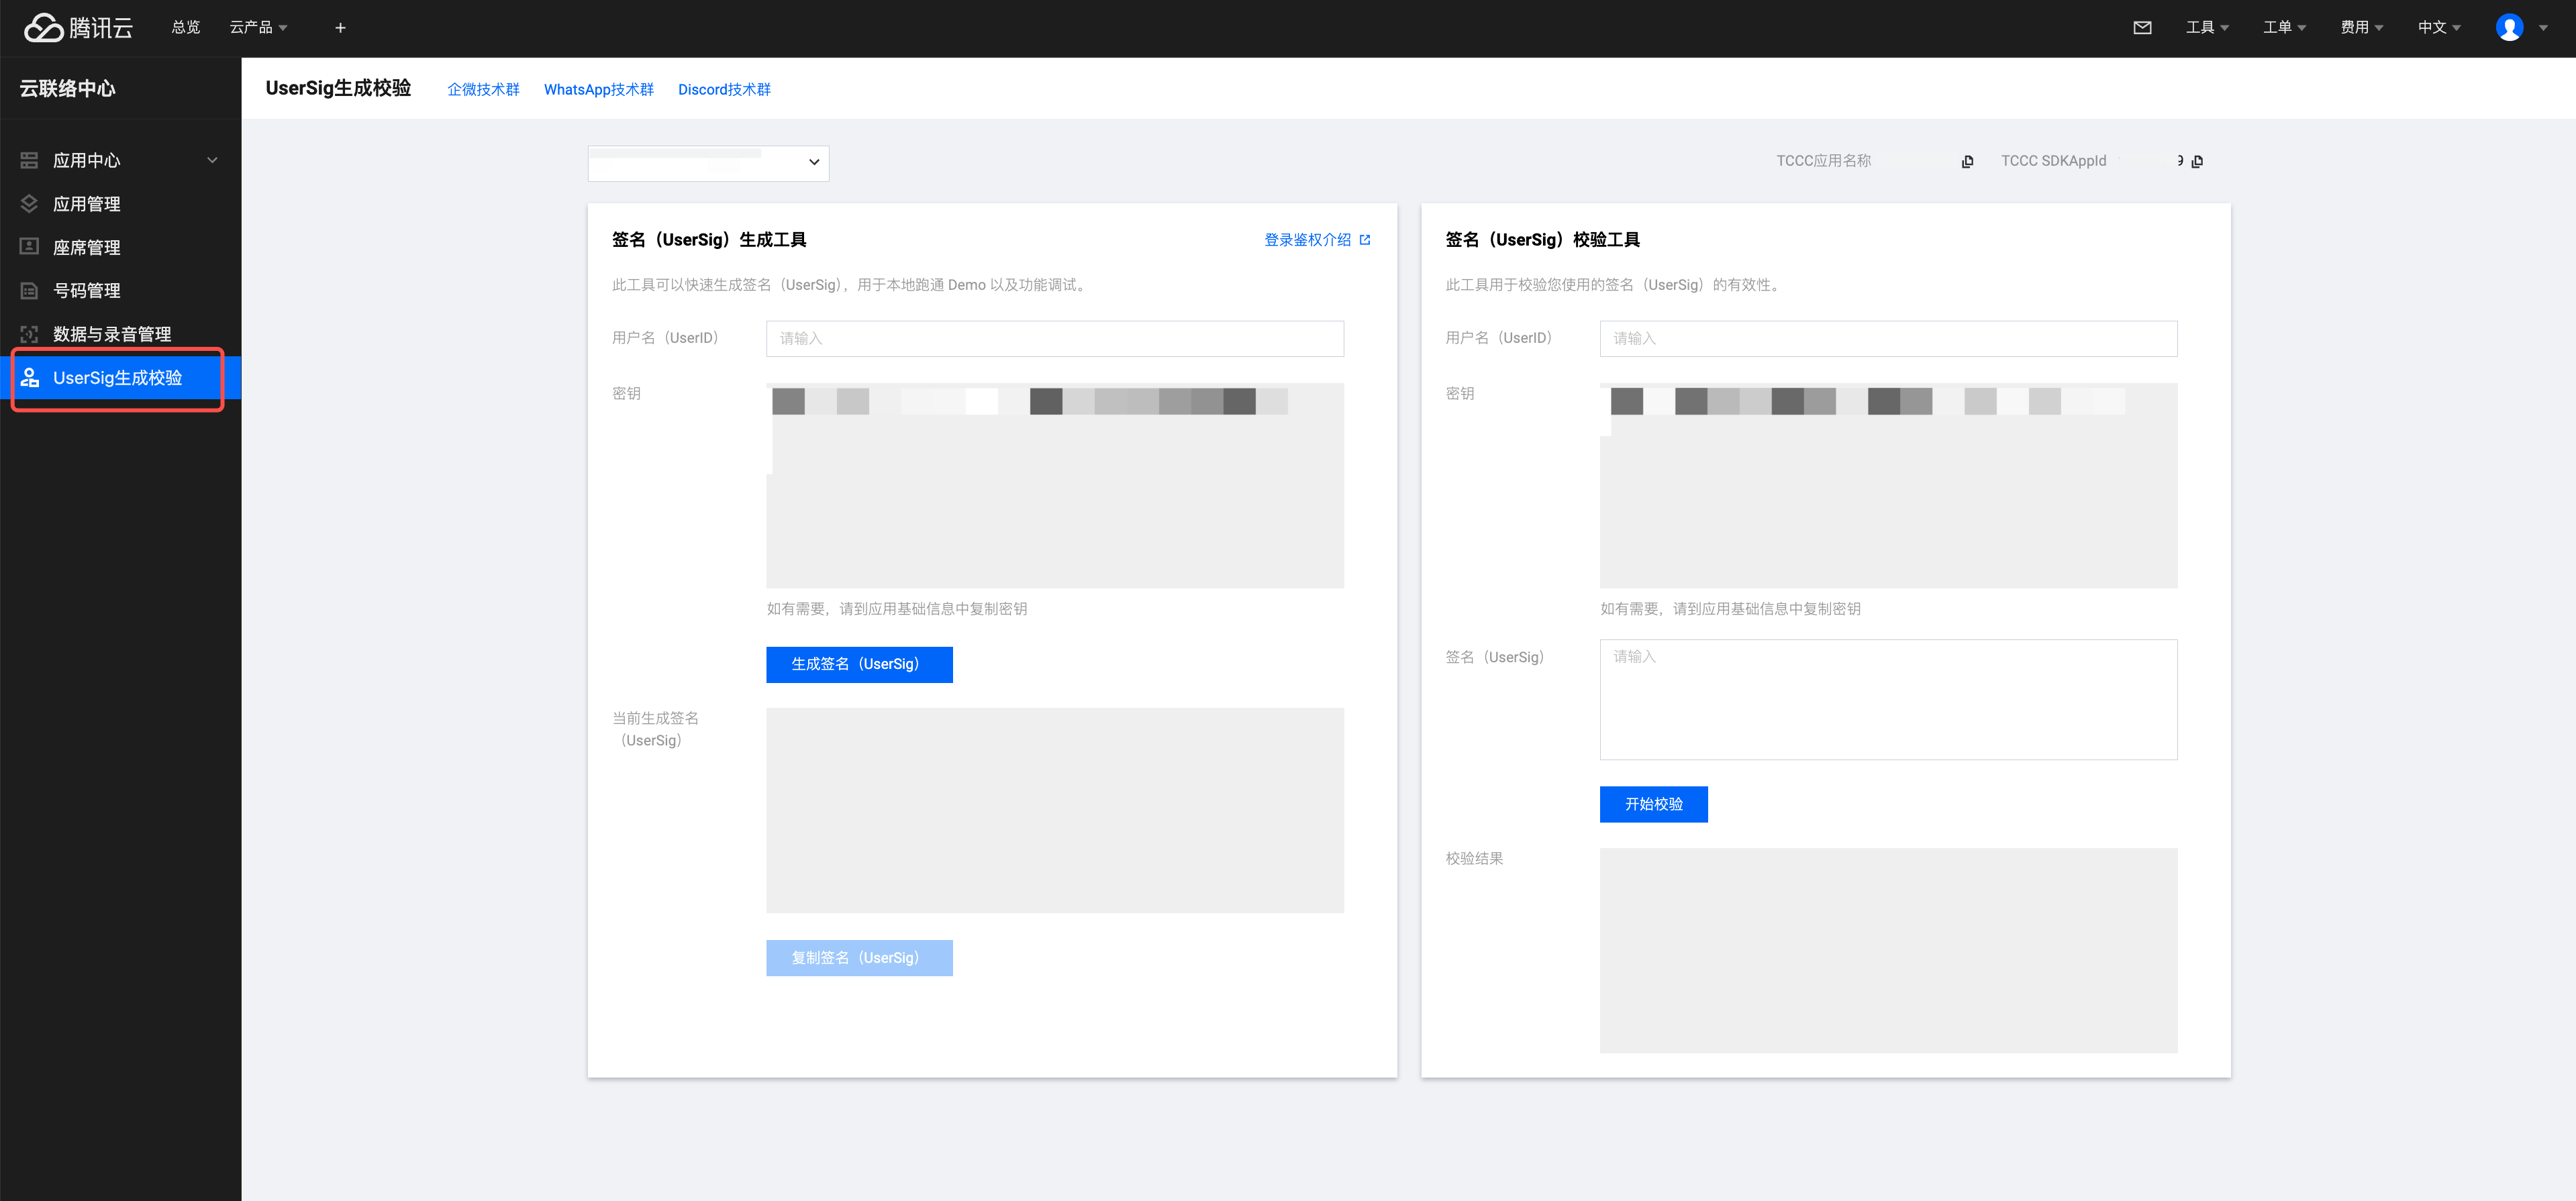Open 数据与录音管理 sidebar item
This screenshot has height=1201, width=2576.
point(112,334)
